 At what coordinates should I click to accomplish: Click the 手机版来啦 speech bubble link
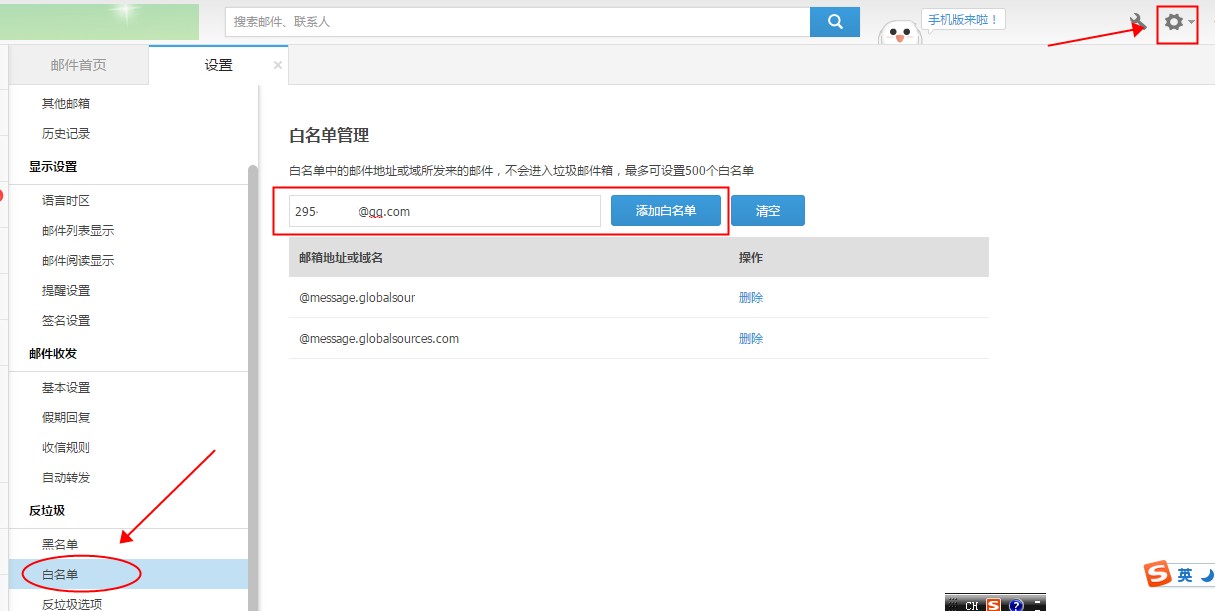click(x=962, y=19)
